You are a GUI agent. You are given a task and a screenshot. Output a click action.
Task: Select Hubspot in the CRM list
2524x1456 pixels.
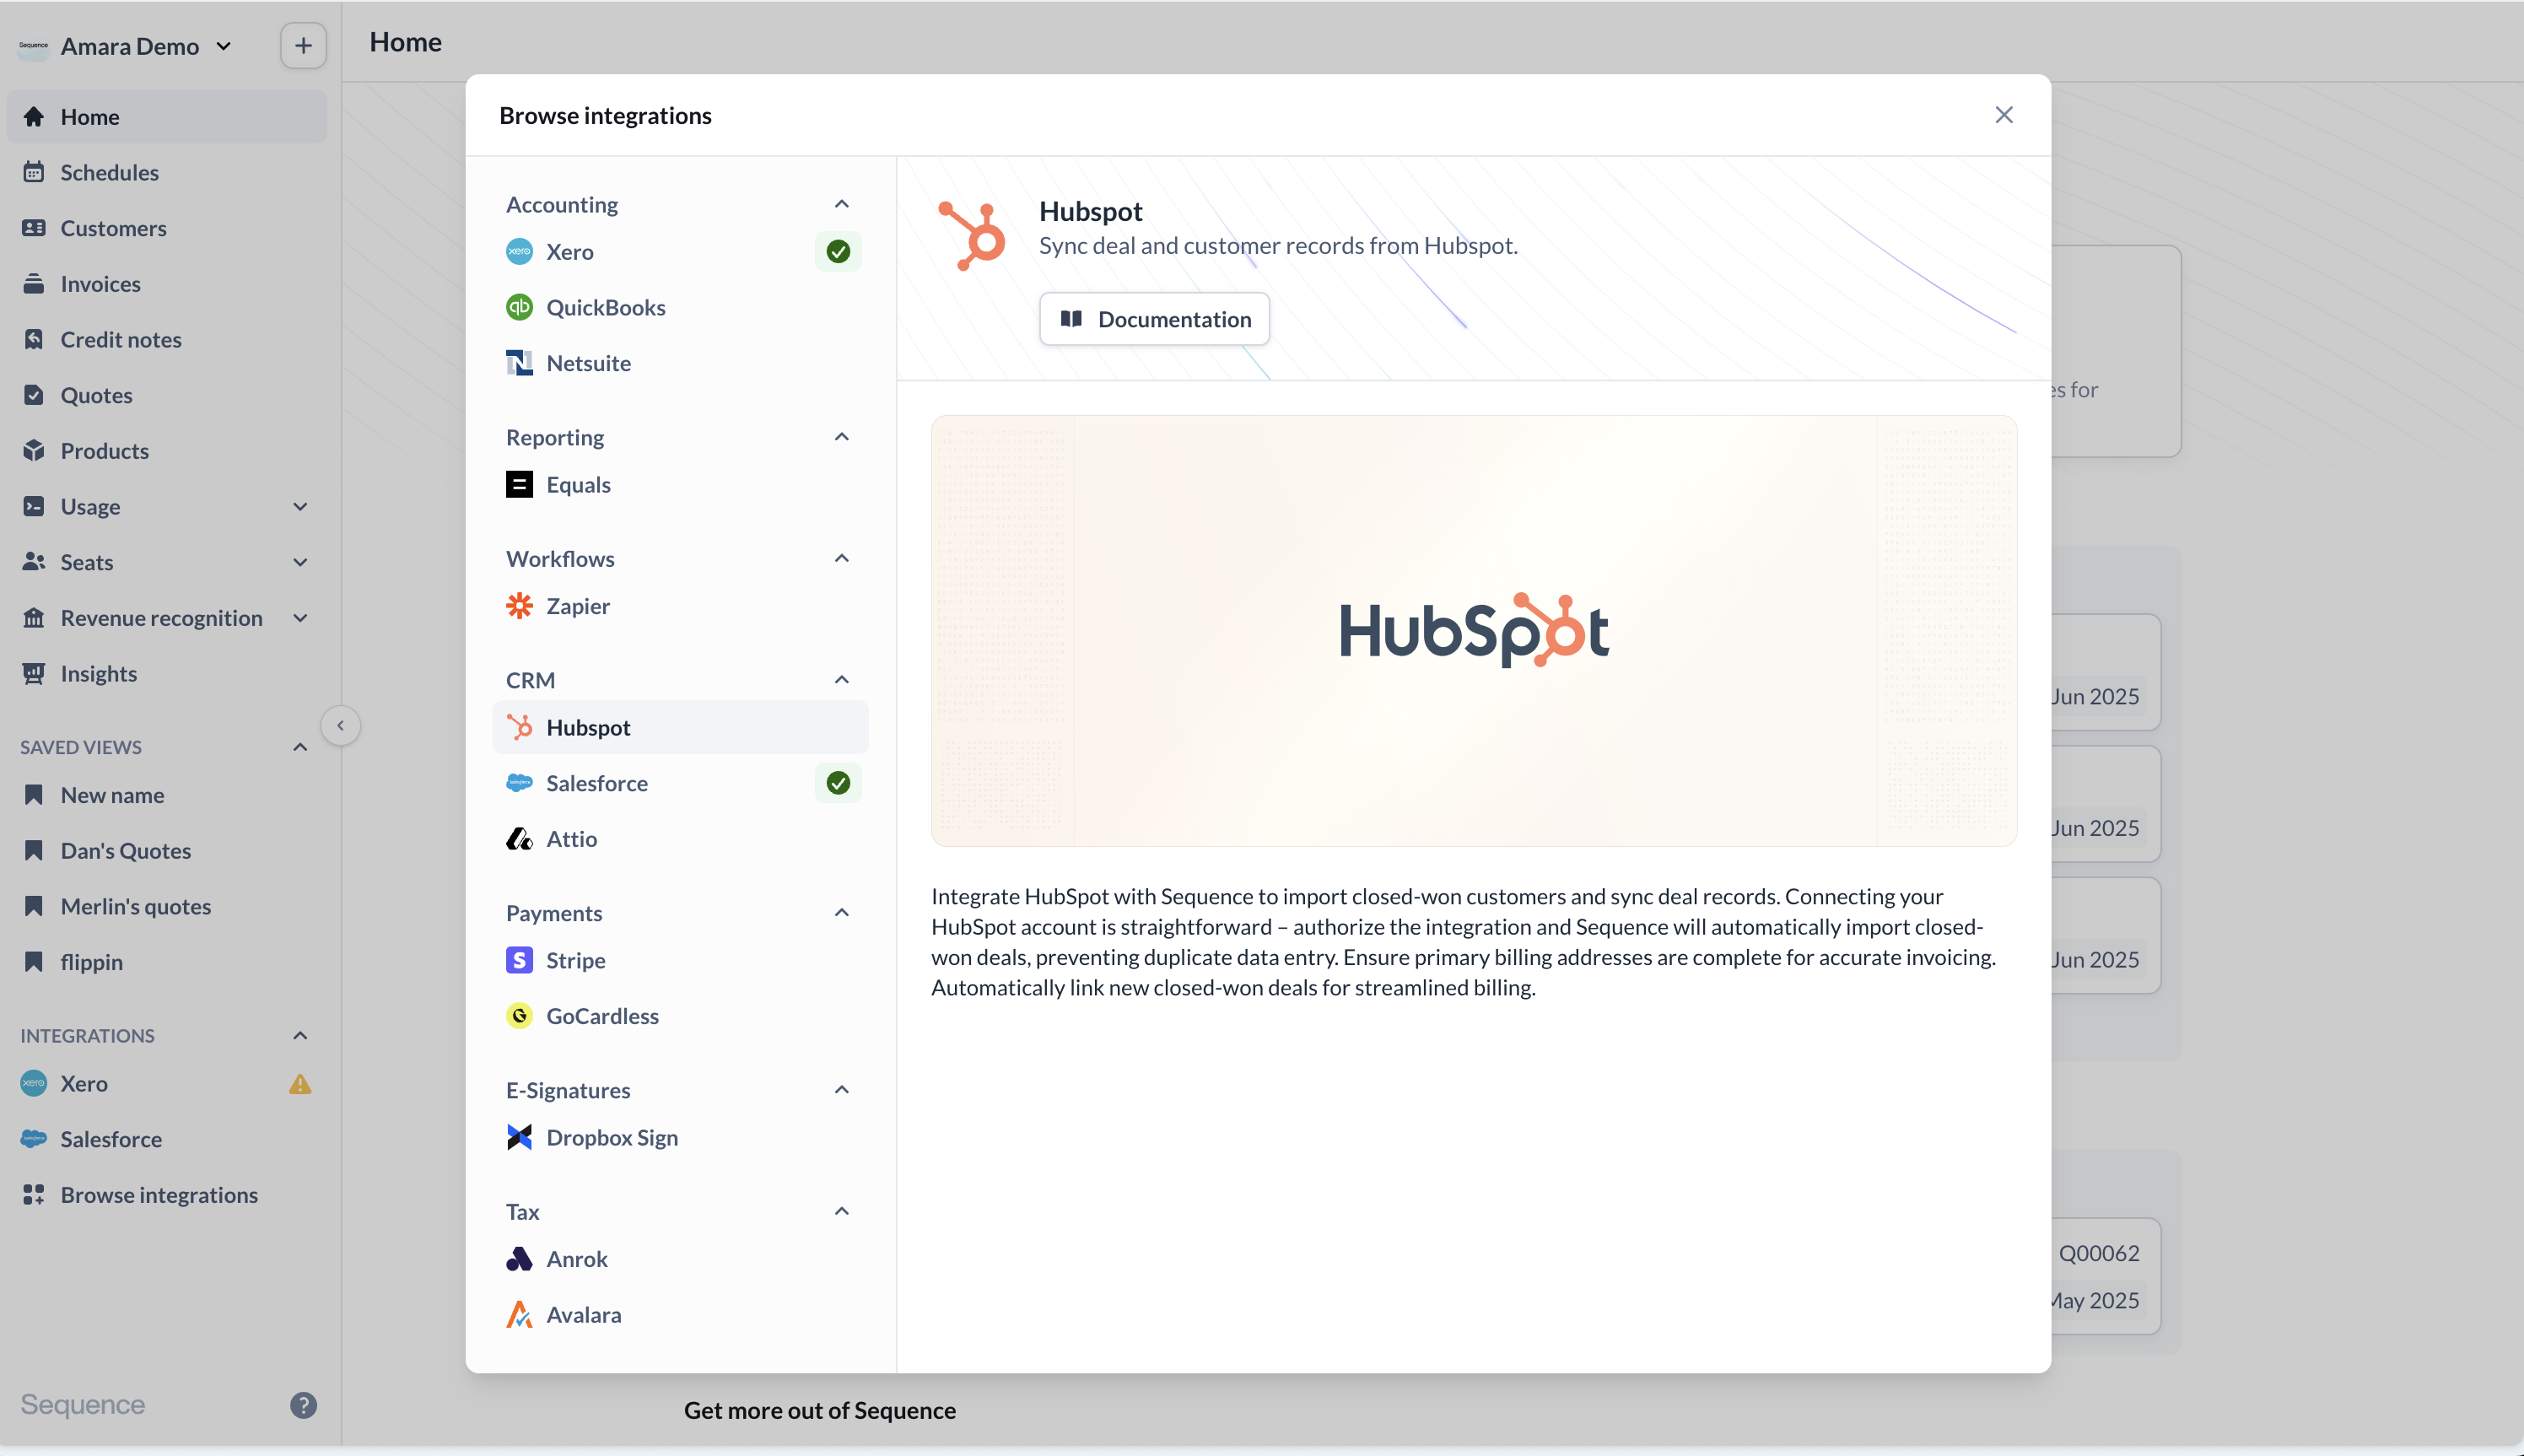[680, 727]
